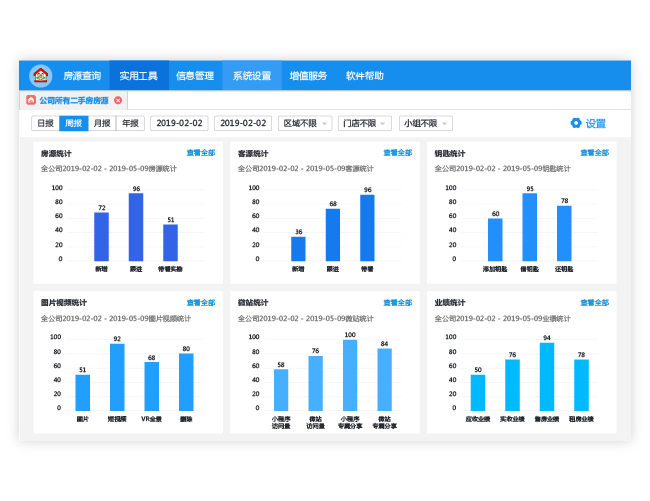Click the 短视频 bar in 图片视频统计 chart
The width and height of the screenshot is (650, 501).
[117, 377]
